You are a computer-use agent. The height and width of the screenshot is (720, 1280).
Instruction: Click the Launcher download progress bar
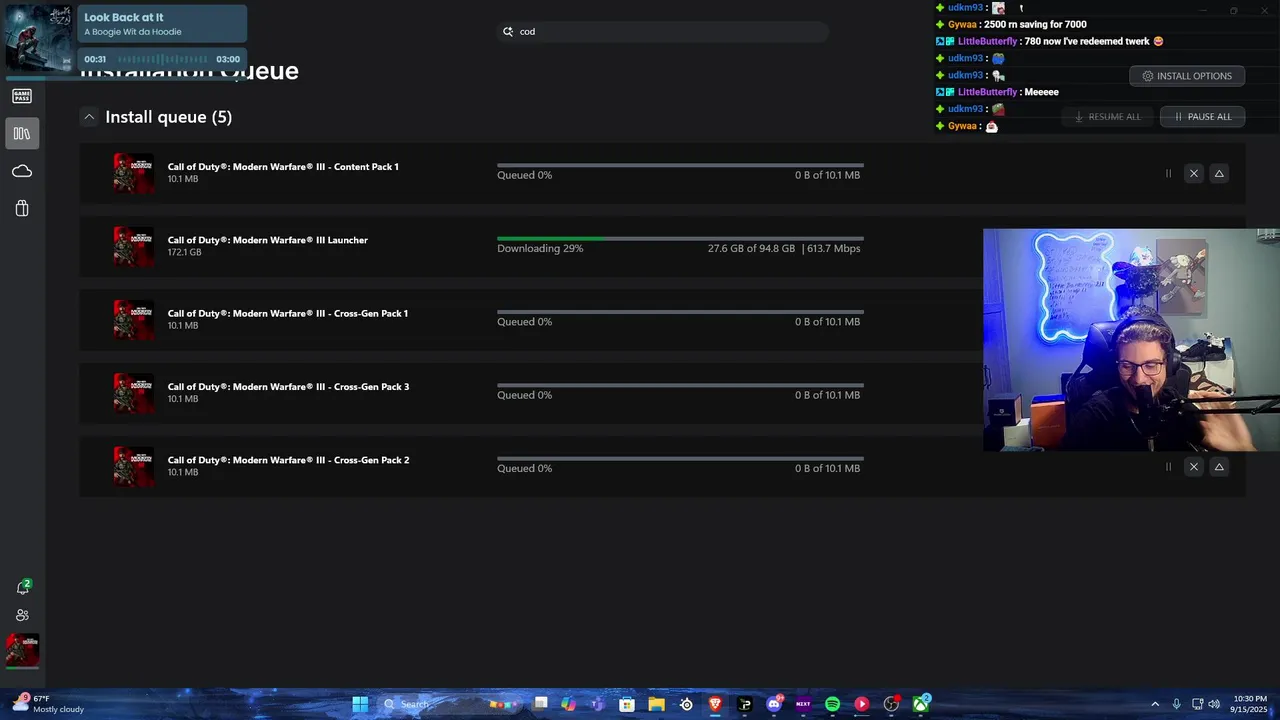click(x=680, y=239)
